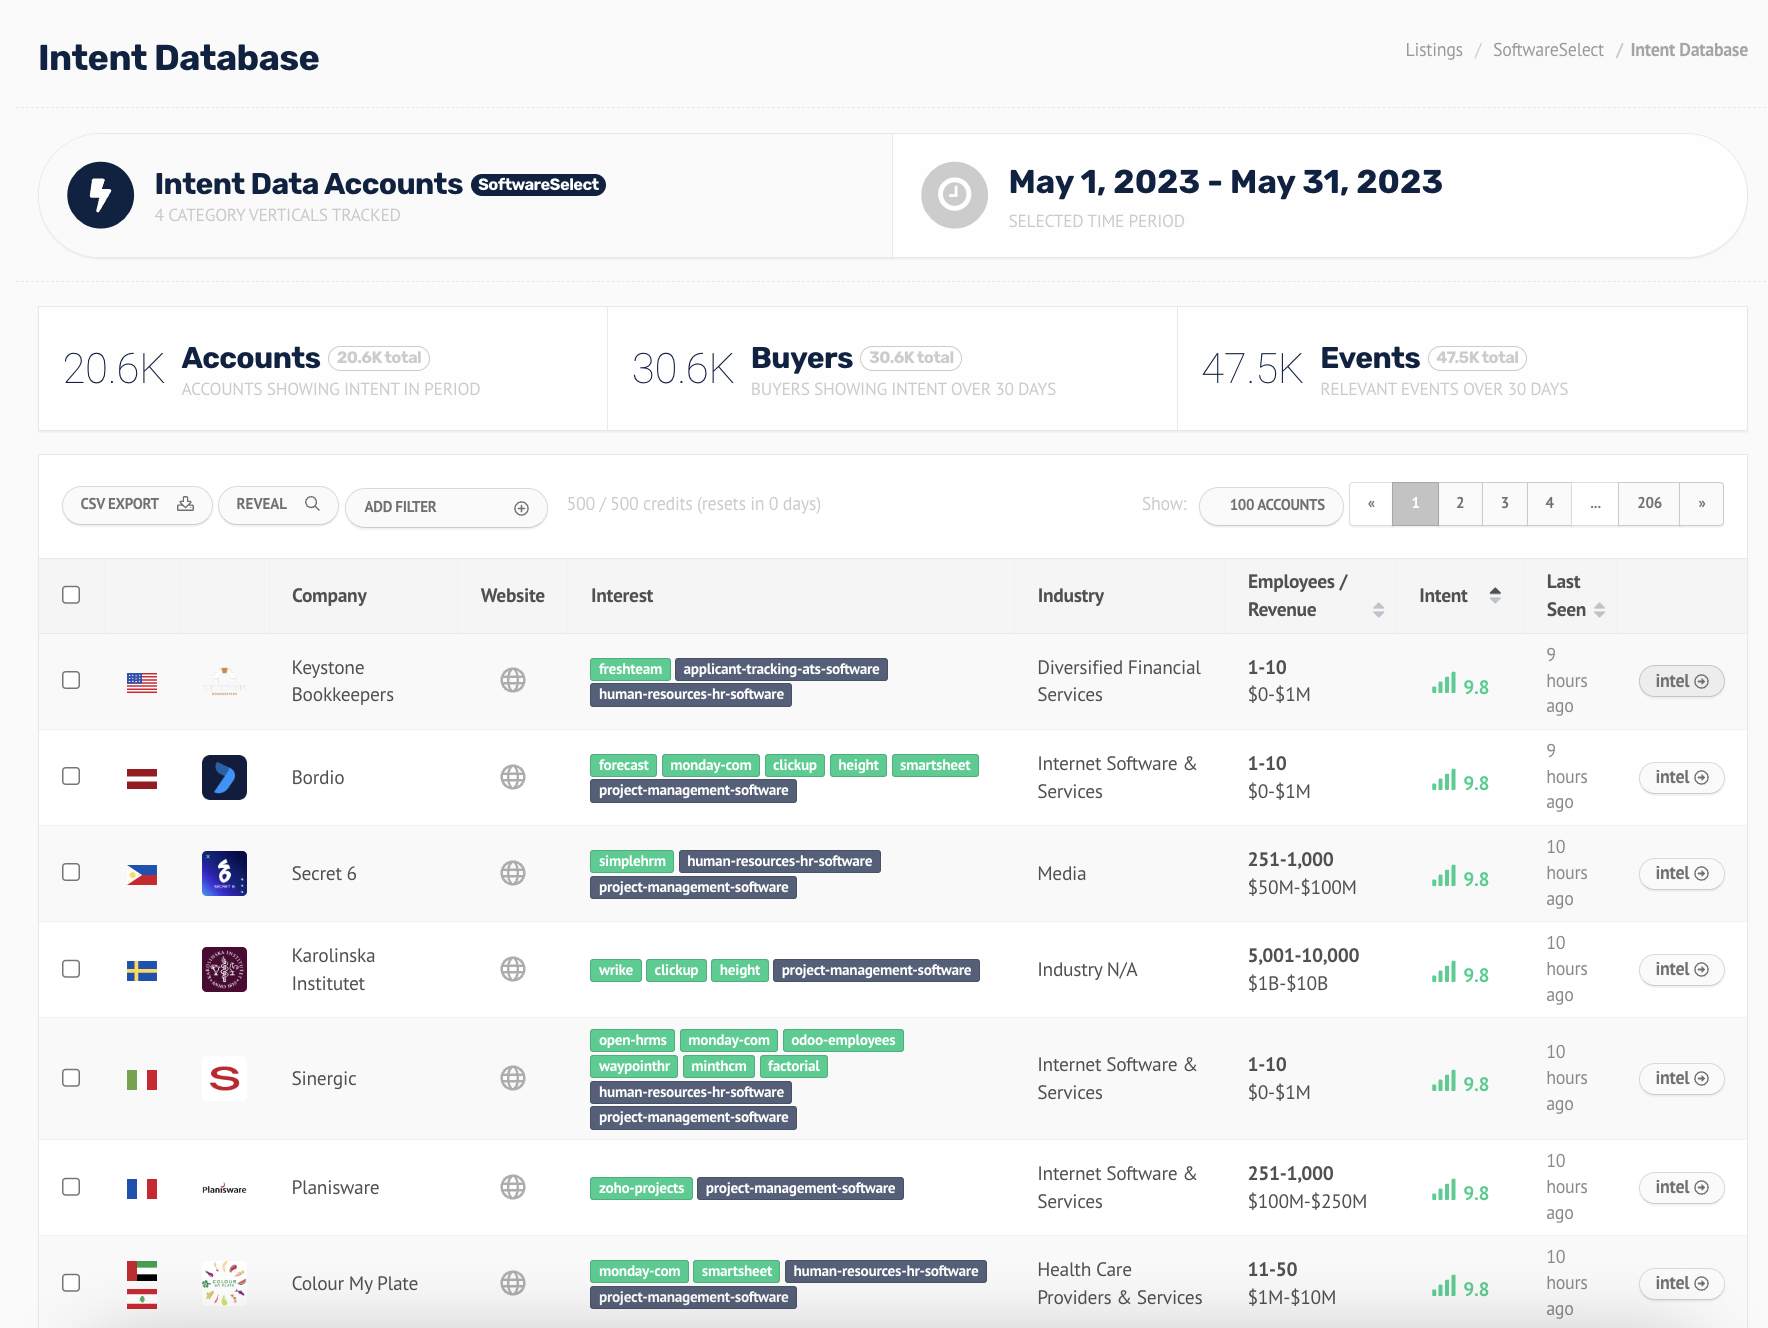Navigate to Listings in the breadcrumb
This screenshot has height=1328, width=1768.
tap(1434, 49)
